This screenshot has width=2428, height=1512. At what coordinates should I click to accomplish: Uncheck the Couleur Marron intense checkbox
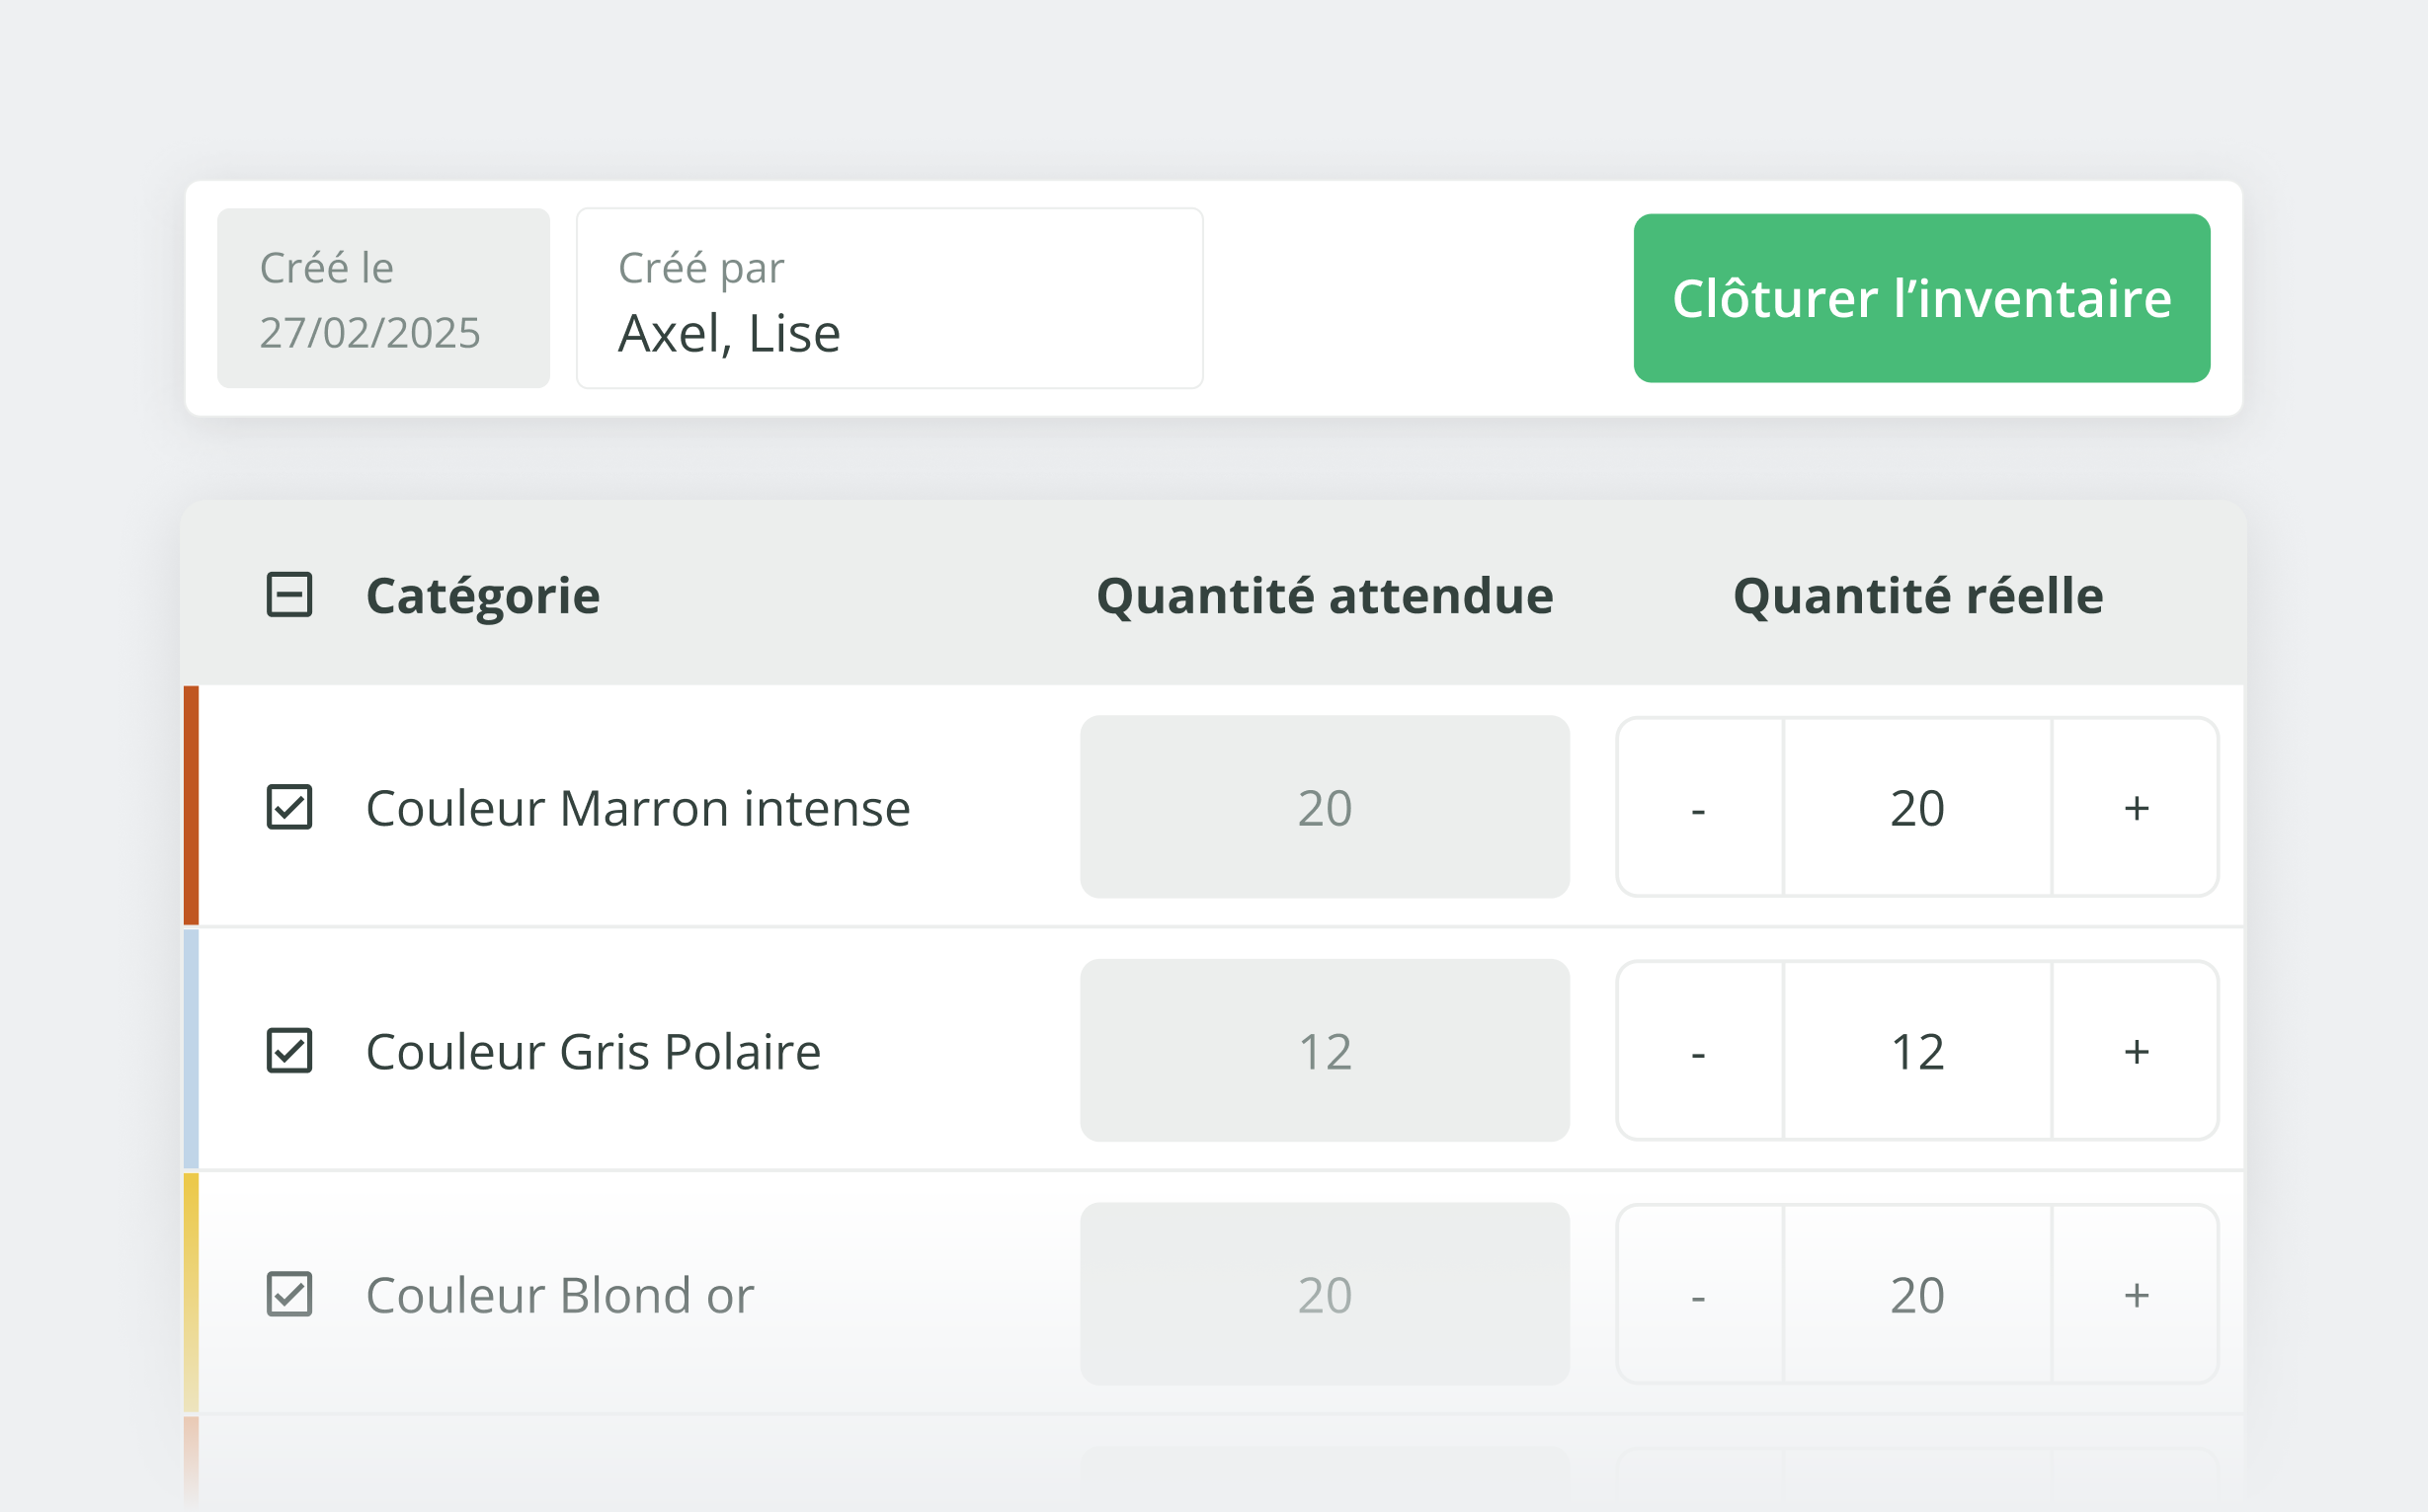click(289, 807)
